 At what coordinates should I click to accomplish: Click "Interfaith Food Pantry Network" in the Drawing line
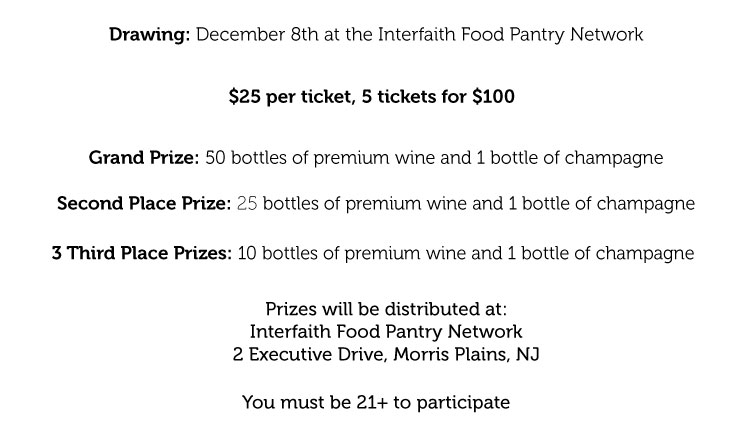[511, 35]
